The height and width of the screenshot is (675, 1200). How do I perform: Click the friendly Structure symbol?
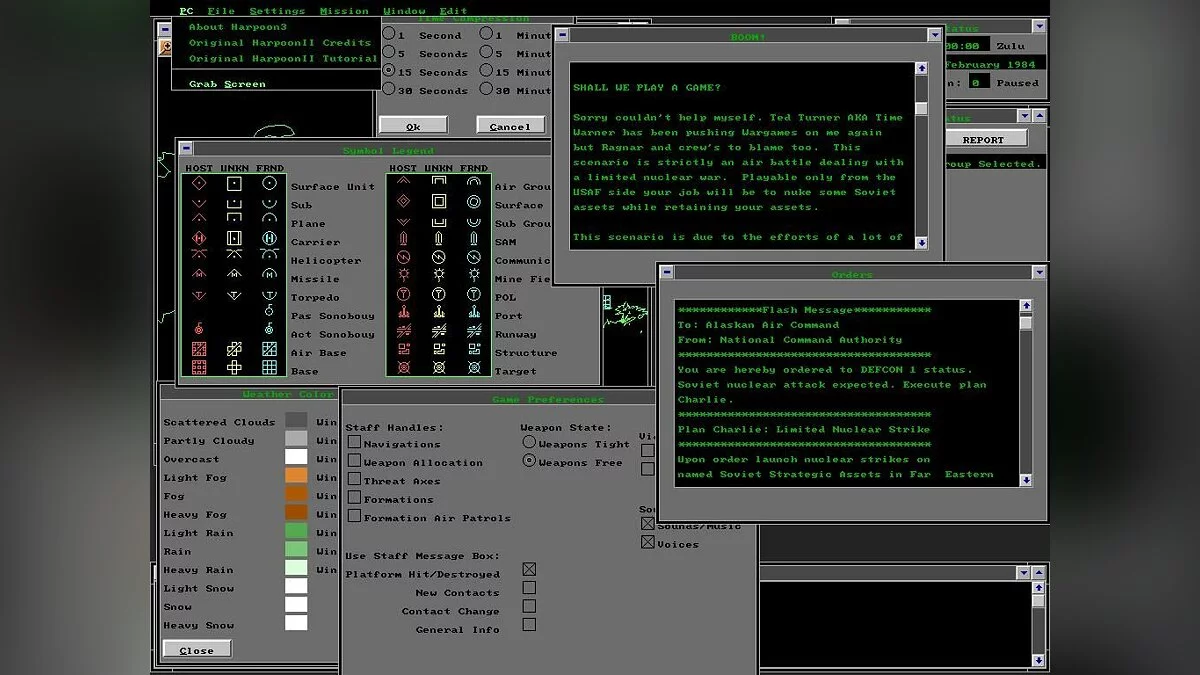pyautogui.click(x=474, y=349)
